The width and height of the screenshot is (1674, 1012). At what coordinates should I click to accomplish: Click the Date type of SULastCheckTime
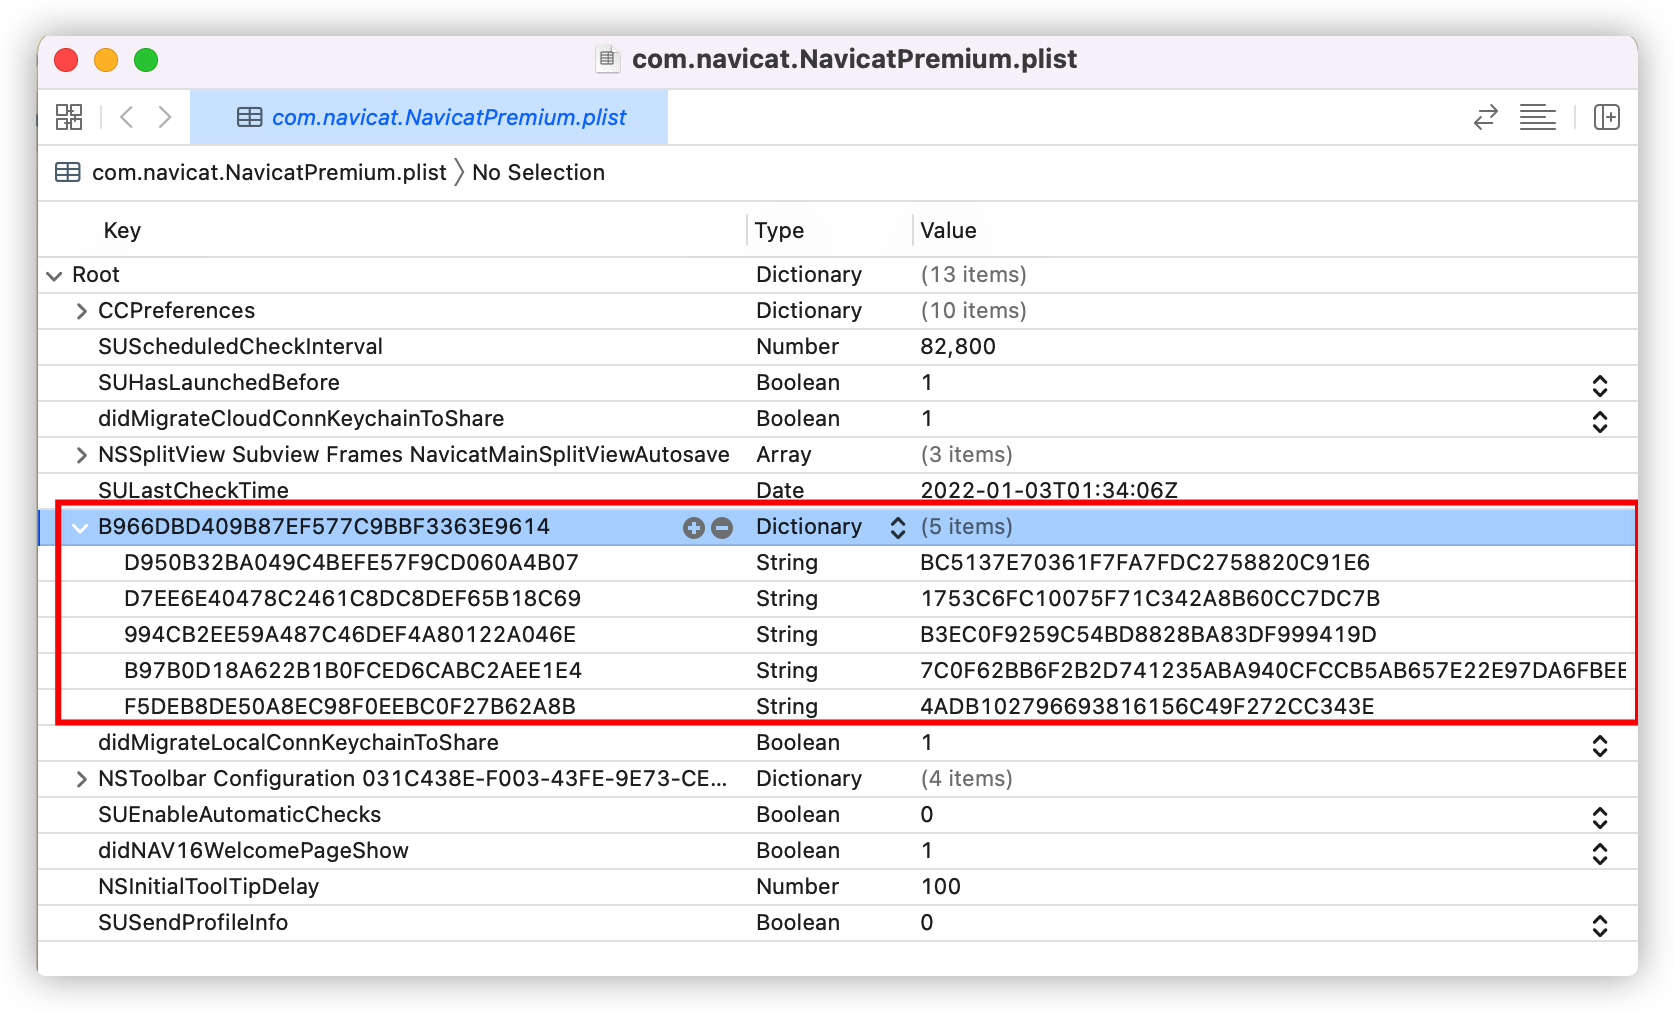tap(780, 490)
